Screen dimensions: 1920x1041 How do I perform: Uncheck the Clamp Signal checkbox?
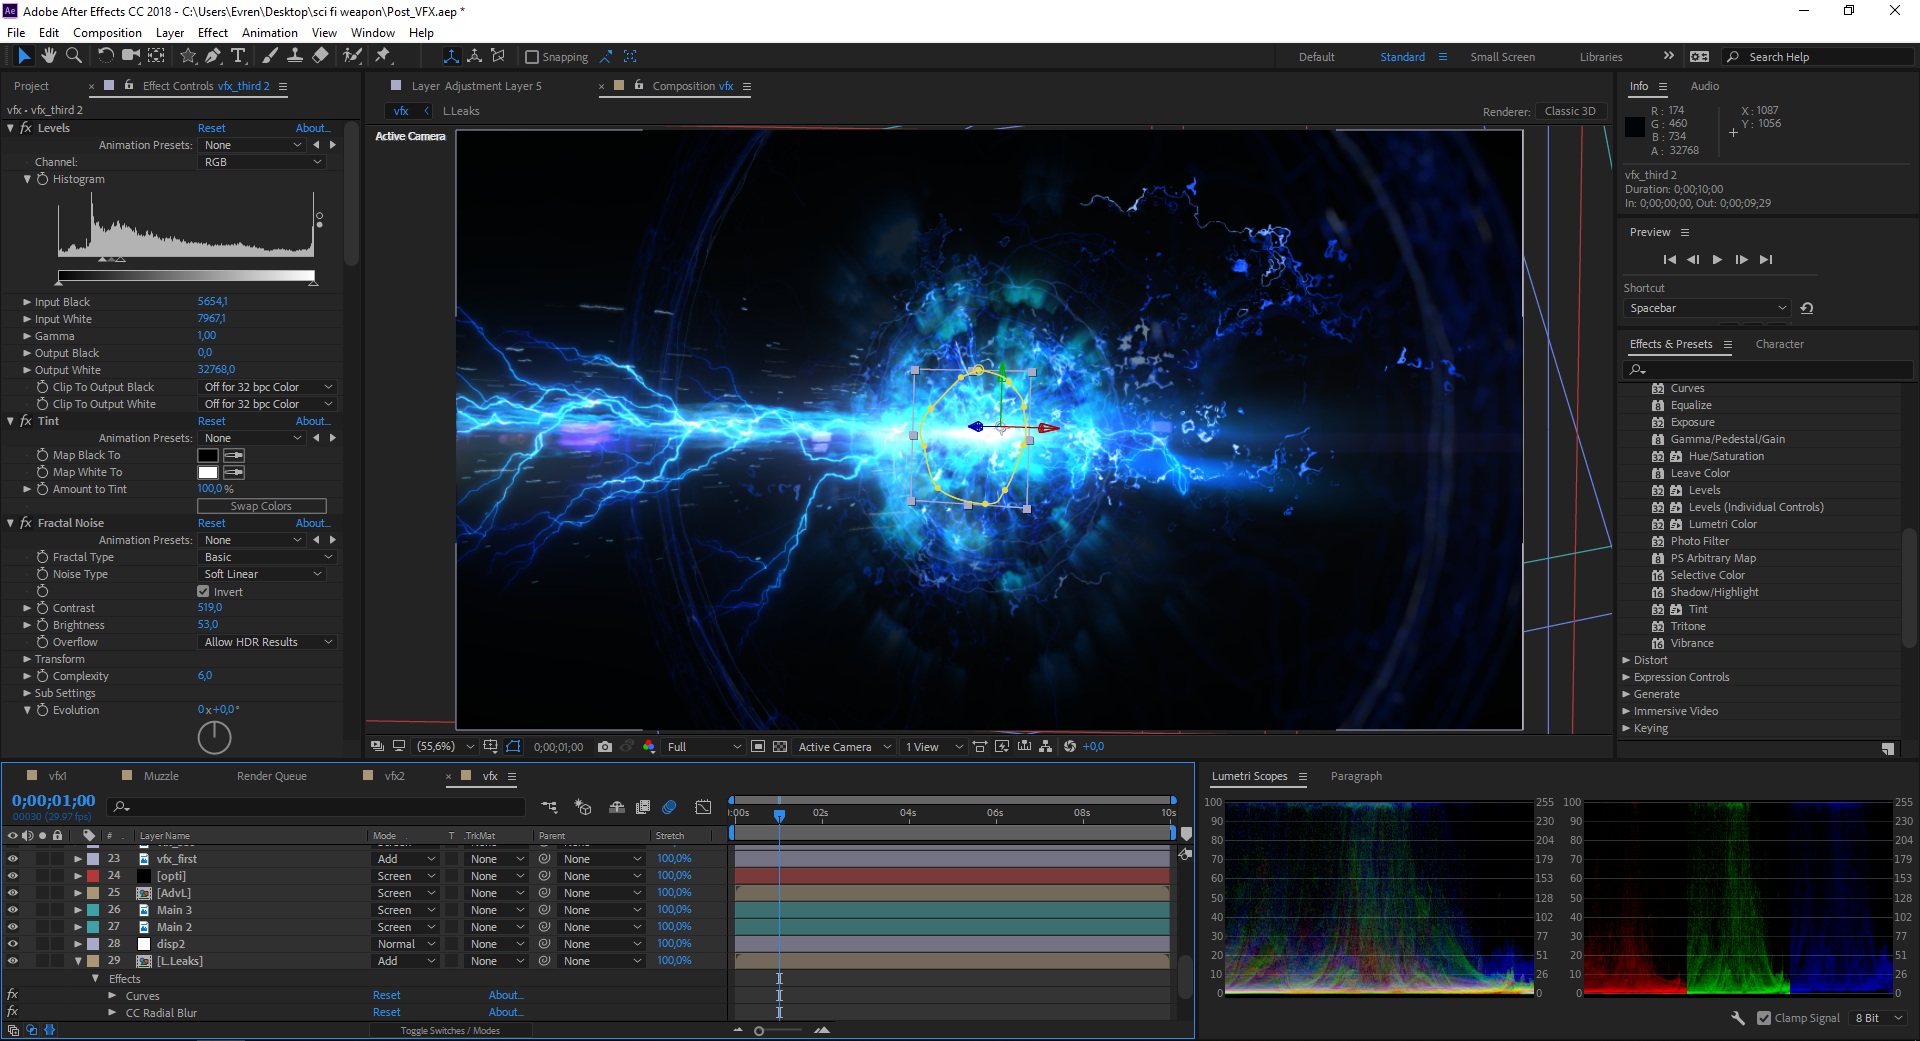point(1764,1018)
